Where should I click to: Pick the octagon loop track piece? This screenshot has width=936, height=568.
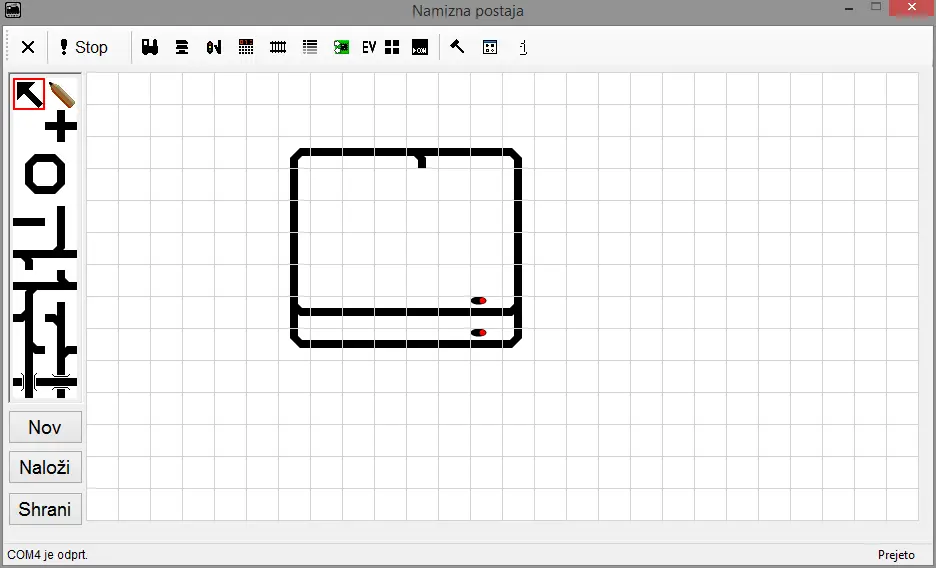point(45,173)
